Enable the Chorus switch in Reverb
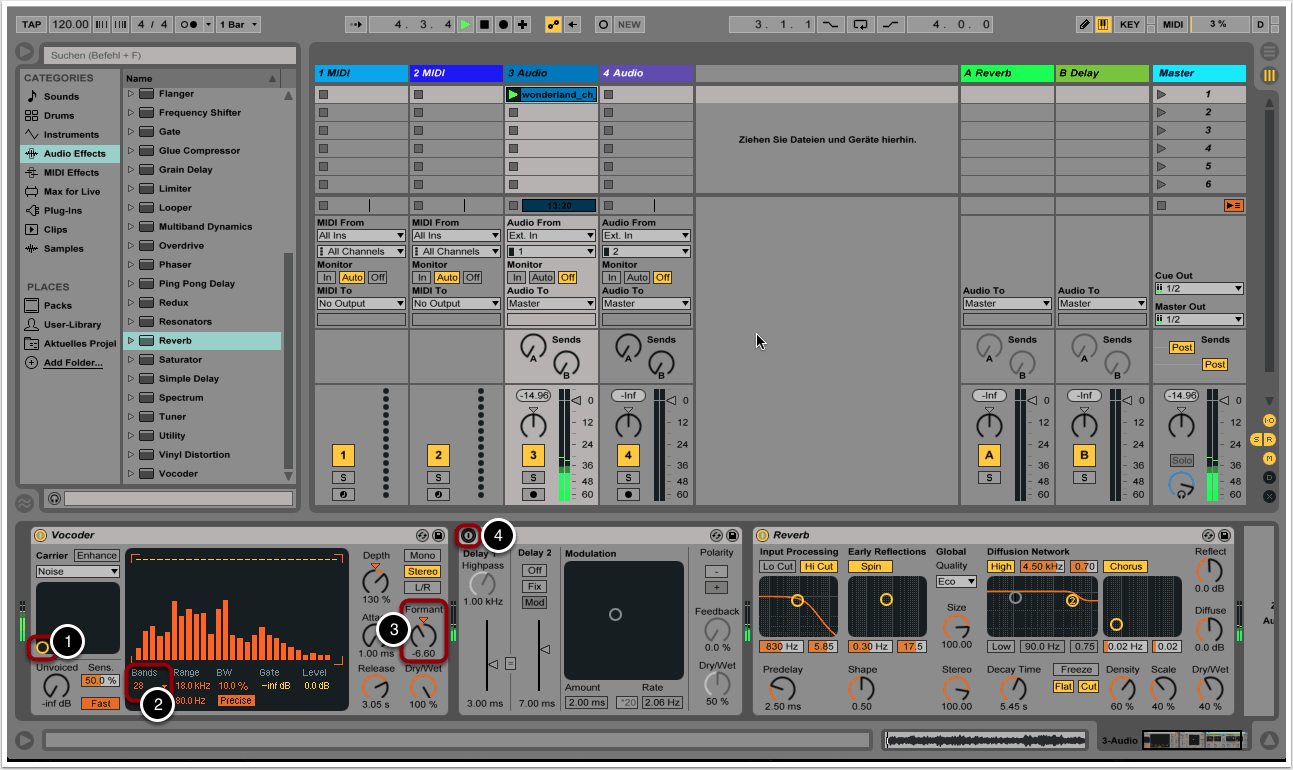1293x770 pixels. click(1125, 567)
